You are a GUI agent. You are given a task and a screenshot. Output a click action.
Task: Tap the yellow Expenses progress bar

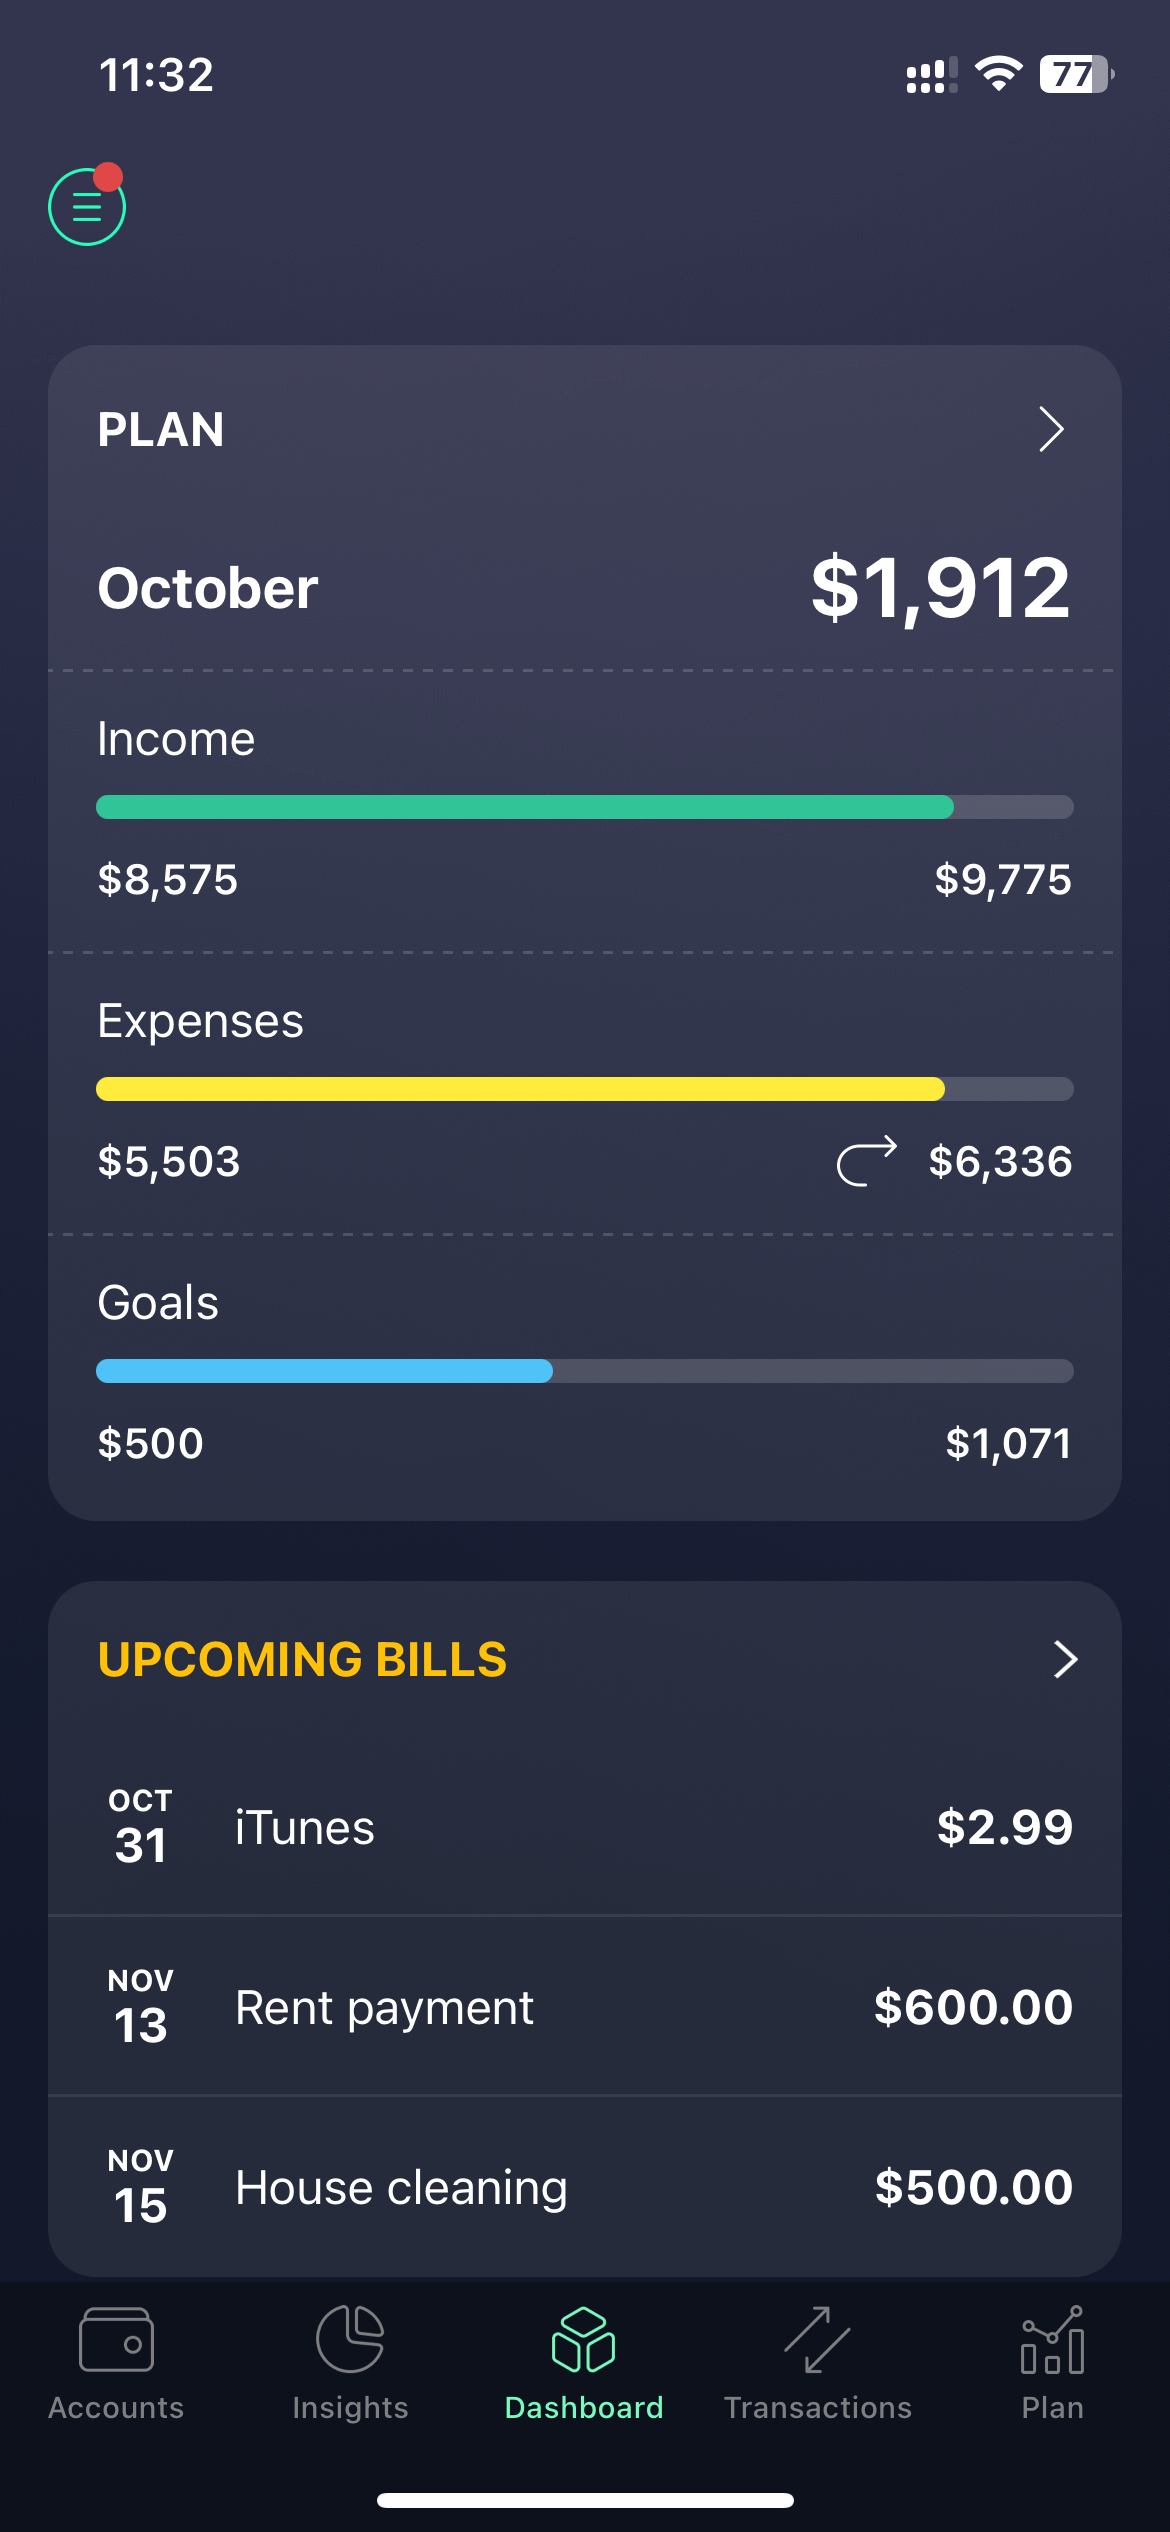point(585,1089)
